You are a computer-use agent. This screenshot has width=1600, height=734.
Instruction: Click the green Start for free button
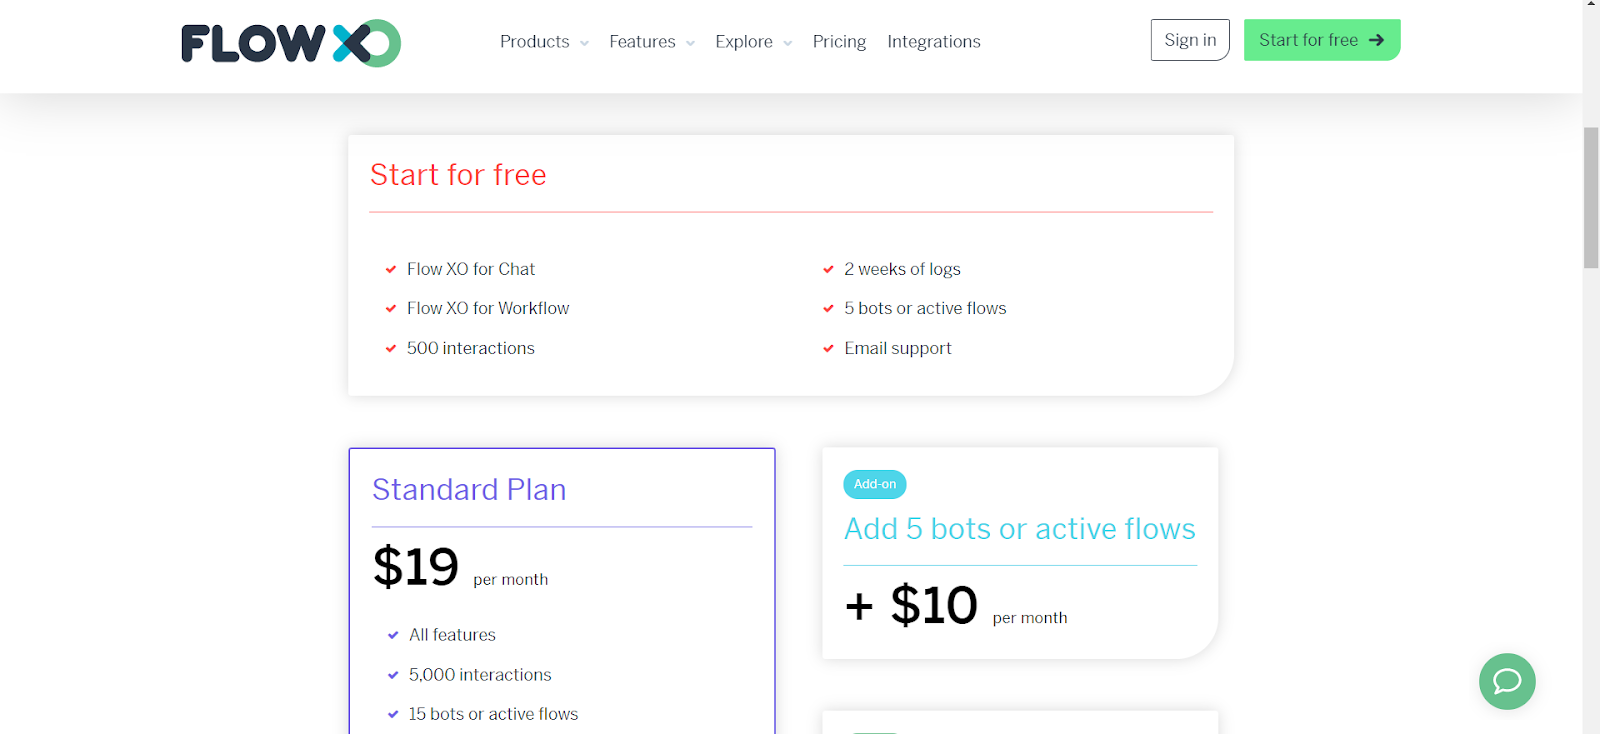tap(1322, 40)
